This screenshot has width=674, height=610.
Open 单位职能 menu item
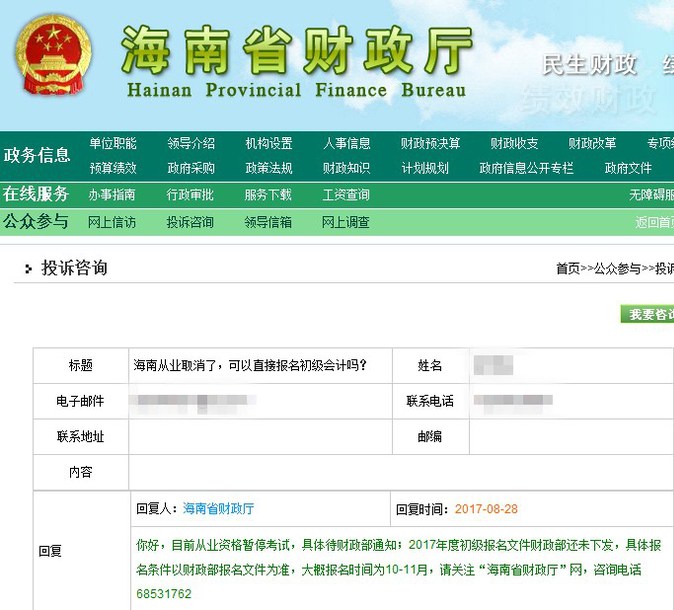tap(113, 144)
